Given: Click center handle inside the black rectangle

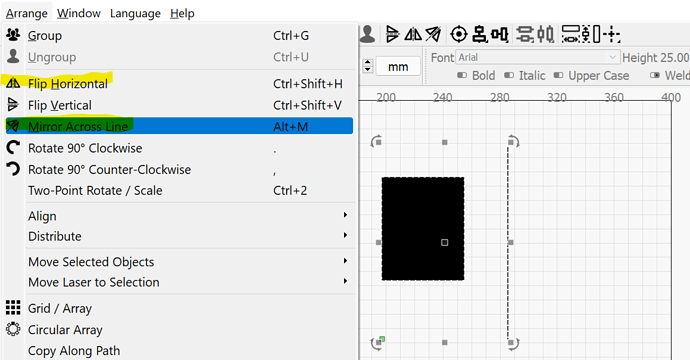Looking at the screenshot, I should (444, 242).
